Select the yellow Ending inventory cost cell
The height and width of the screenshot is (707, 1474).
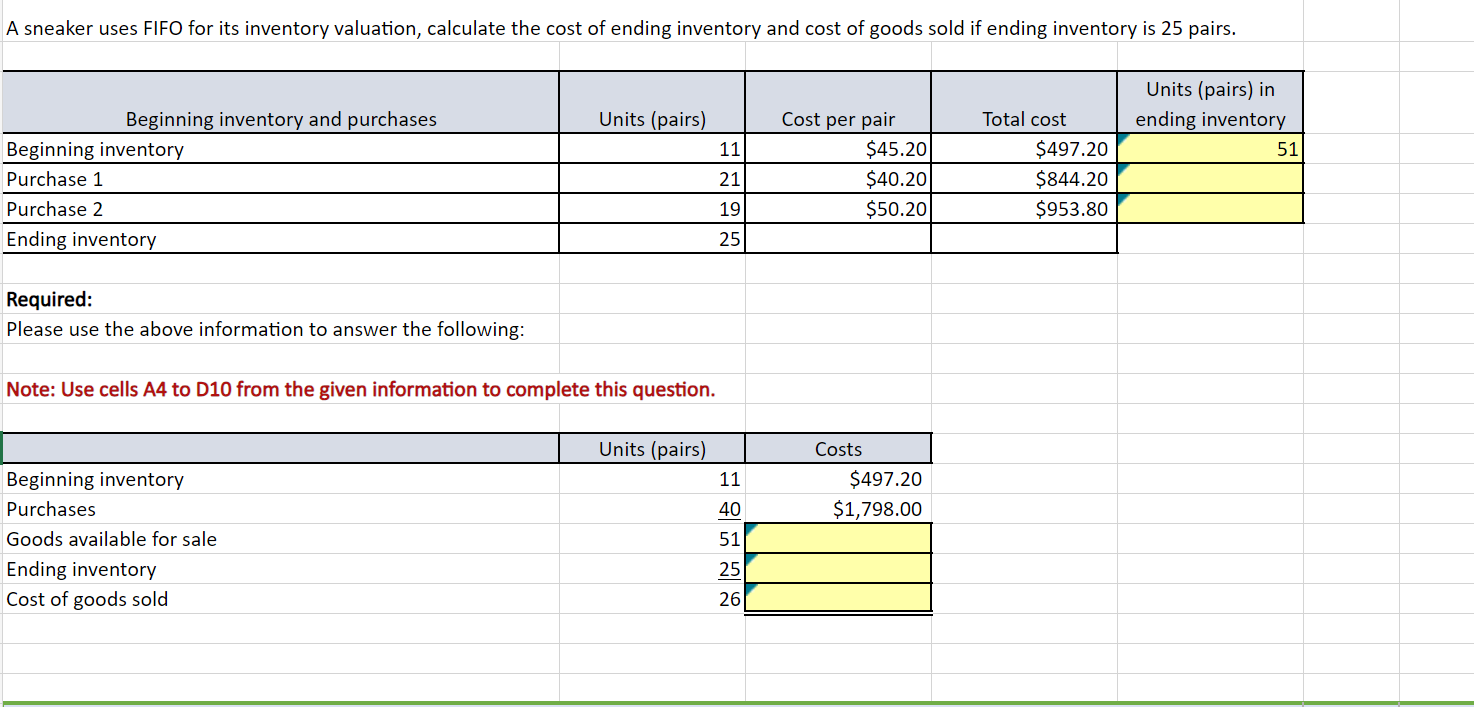coord(838,568)
